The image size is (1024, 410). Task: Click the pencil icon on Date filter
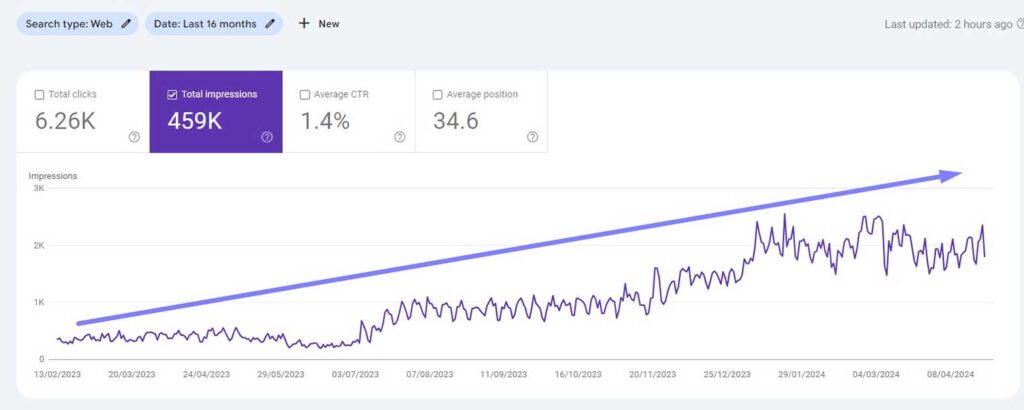pos(270,24)
